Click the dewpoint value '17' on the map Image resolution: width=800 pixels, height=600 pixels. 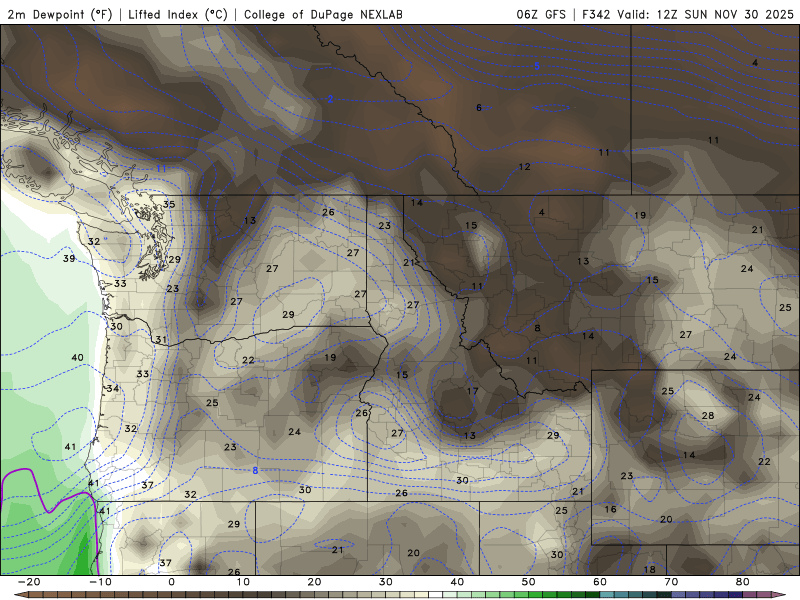point(472,391)
